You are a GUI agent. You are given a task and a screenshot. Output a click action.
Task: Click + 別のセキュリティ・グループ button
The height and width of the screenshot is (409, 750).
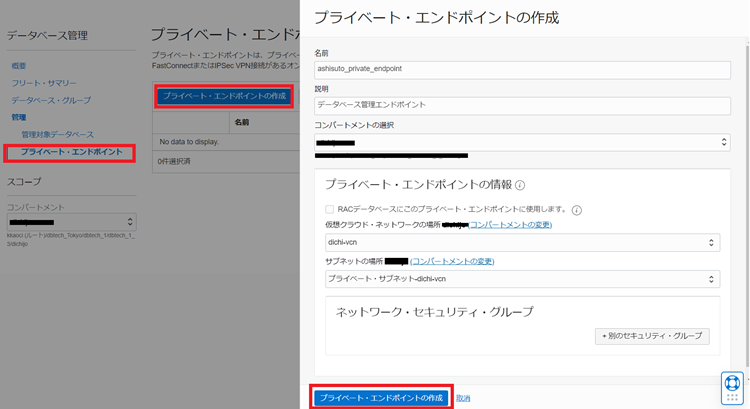[652, 336]
